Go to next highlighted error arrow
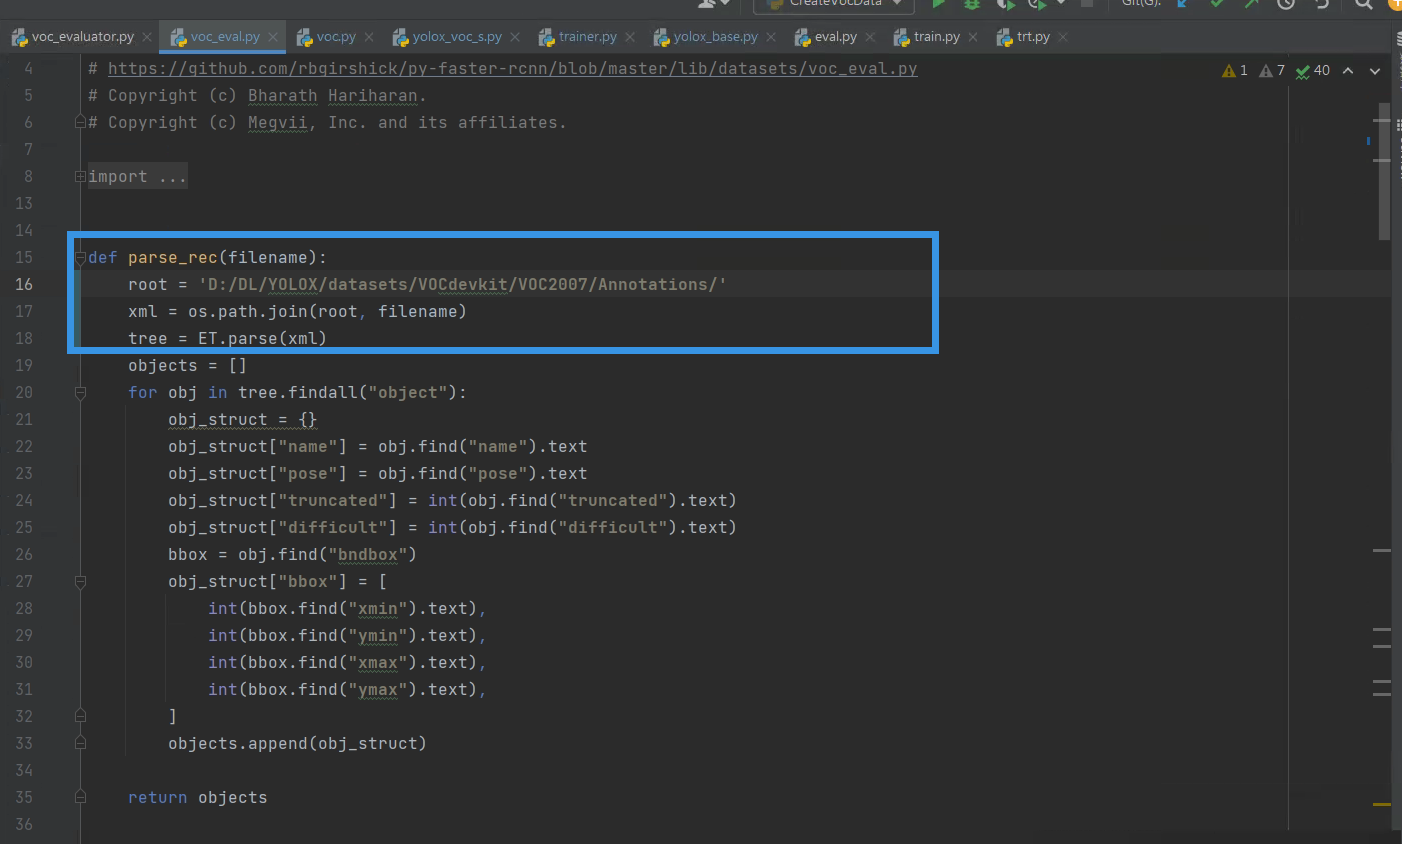 click(x=1375, y=70)
